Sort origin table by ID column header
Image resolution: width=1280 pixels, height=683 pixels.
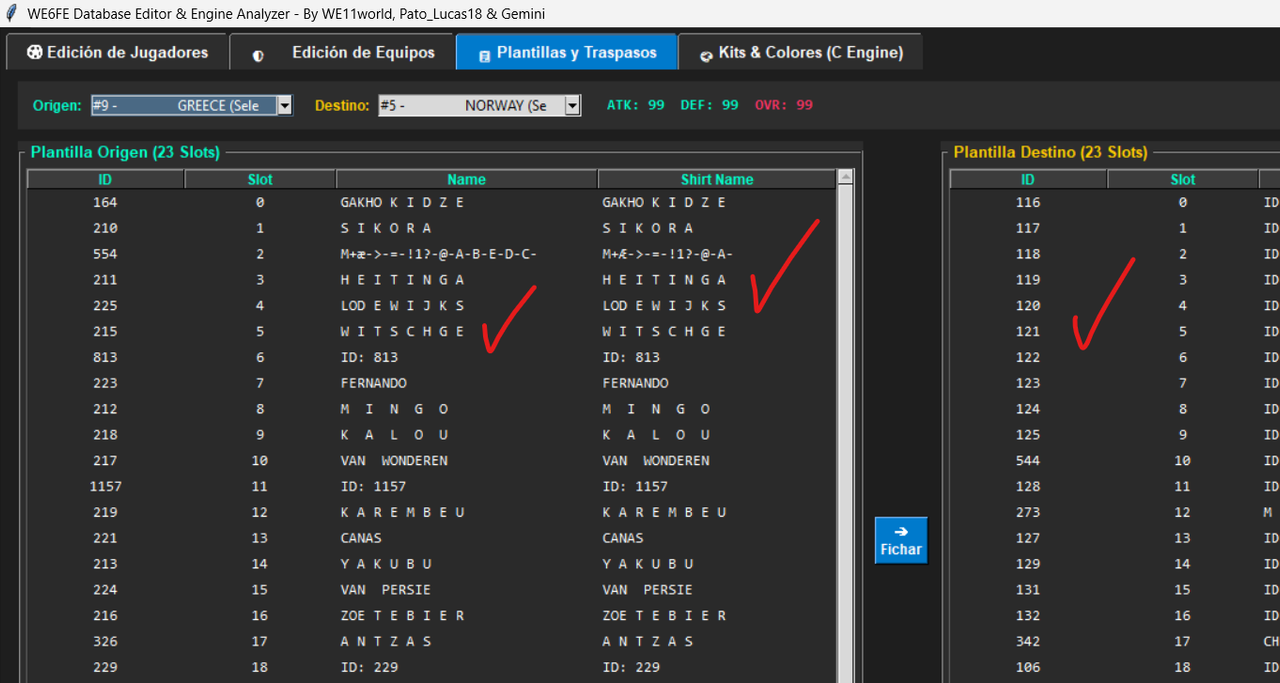pos(105,179)
